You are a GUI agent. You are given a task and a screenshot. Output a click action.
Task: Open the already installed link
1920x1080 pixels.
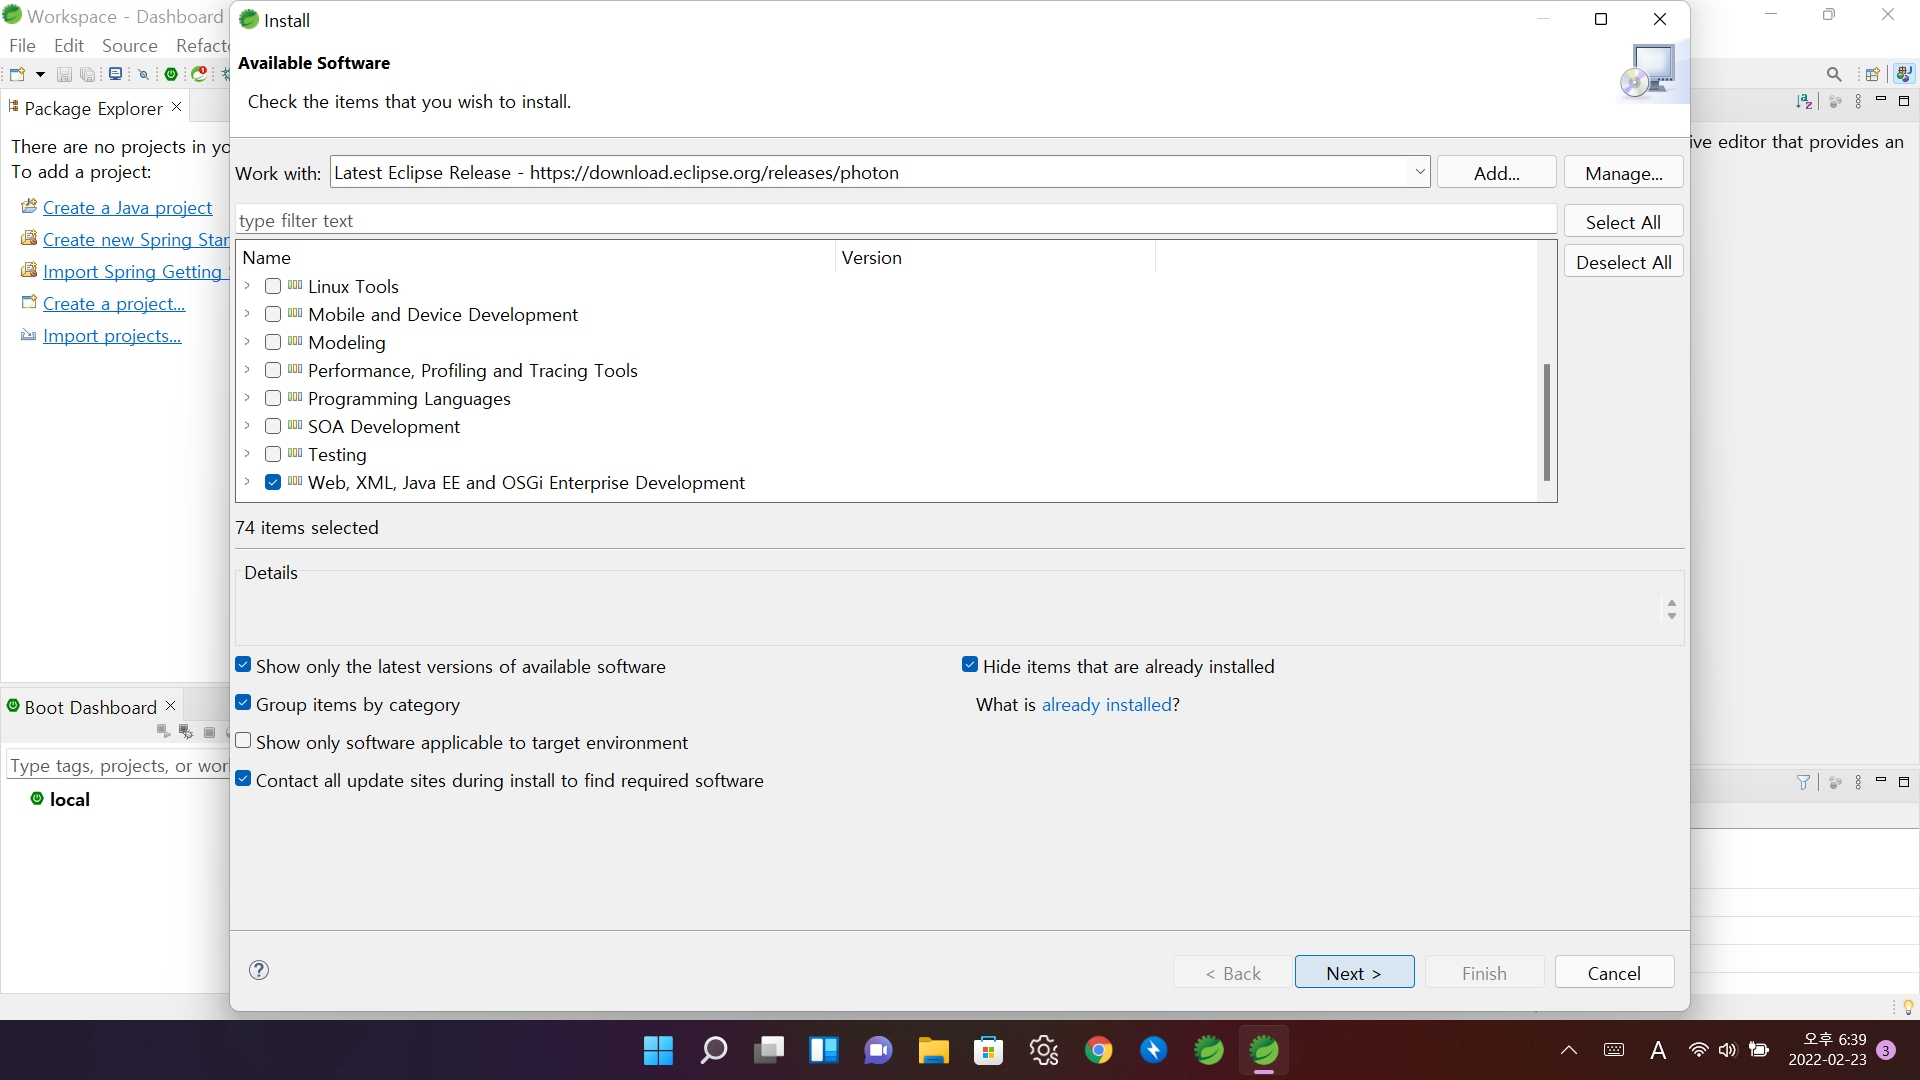coord(1106,705)
